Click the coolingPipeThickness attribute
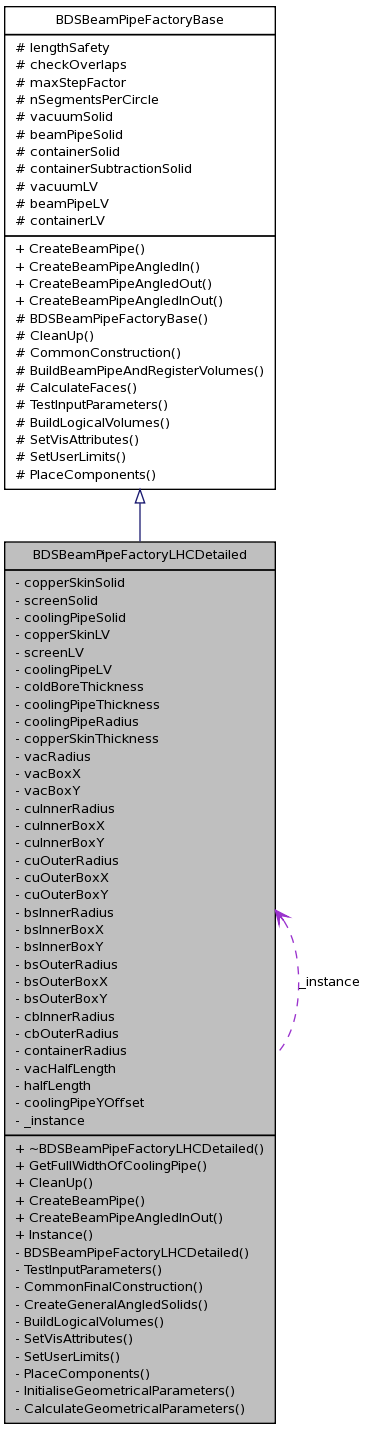This screenshot has width=365, height=1429. click(x=88, y=704)
